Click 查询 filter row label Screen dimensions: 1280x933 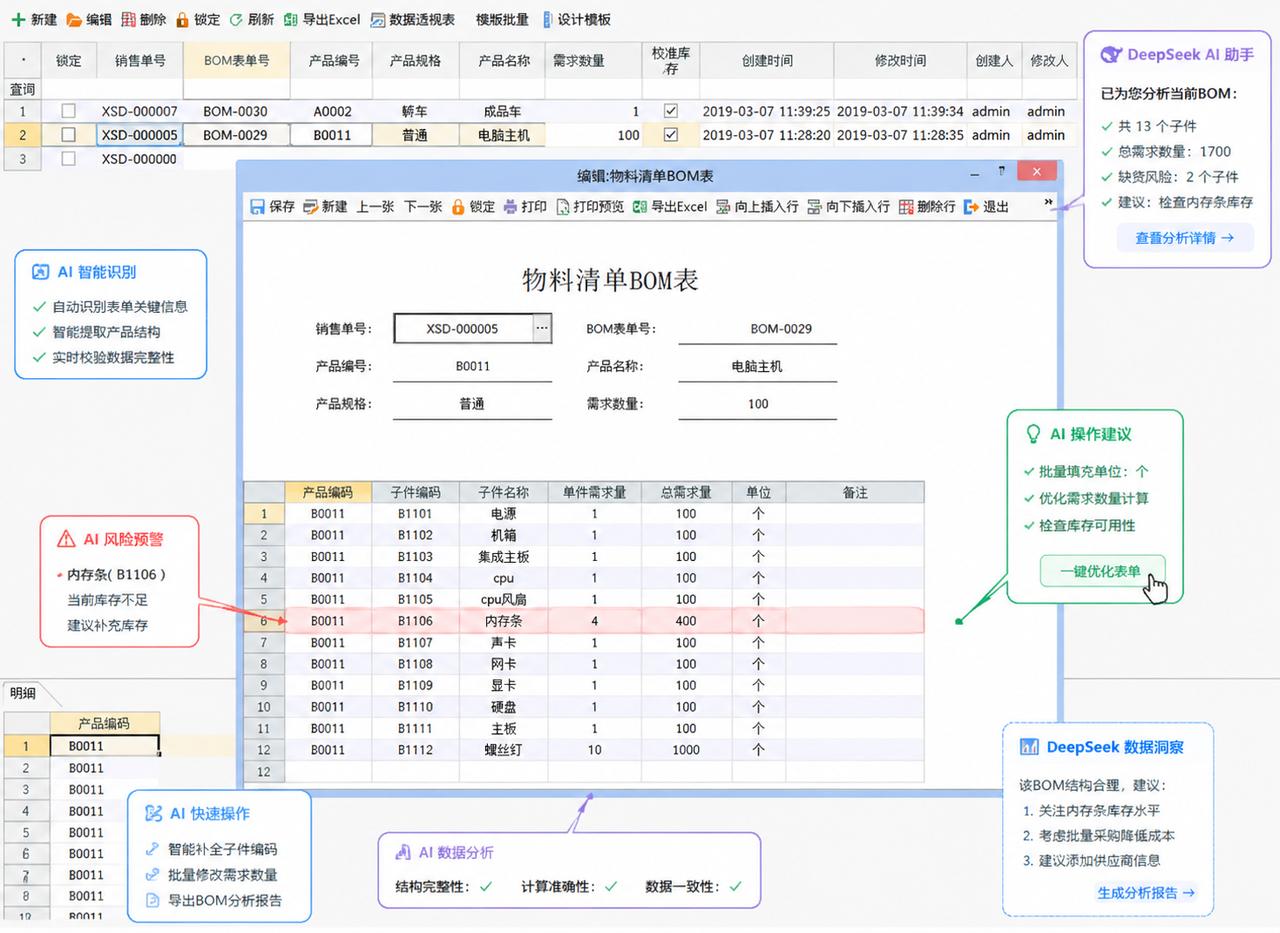pyautogui.click(x=23, y=90)
